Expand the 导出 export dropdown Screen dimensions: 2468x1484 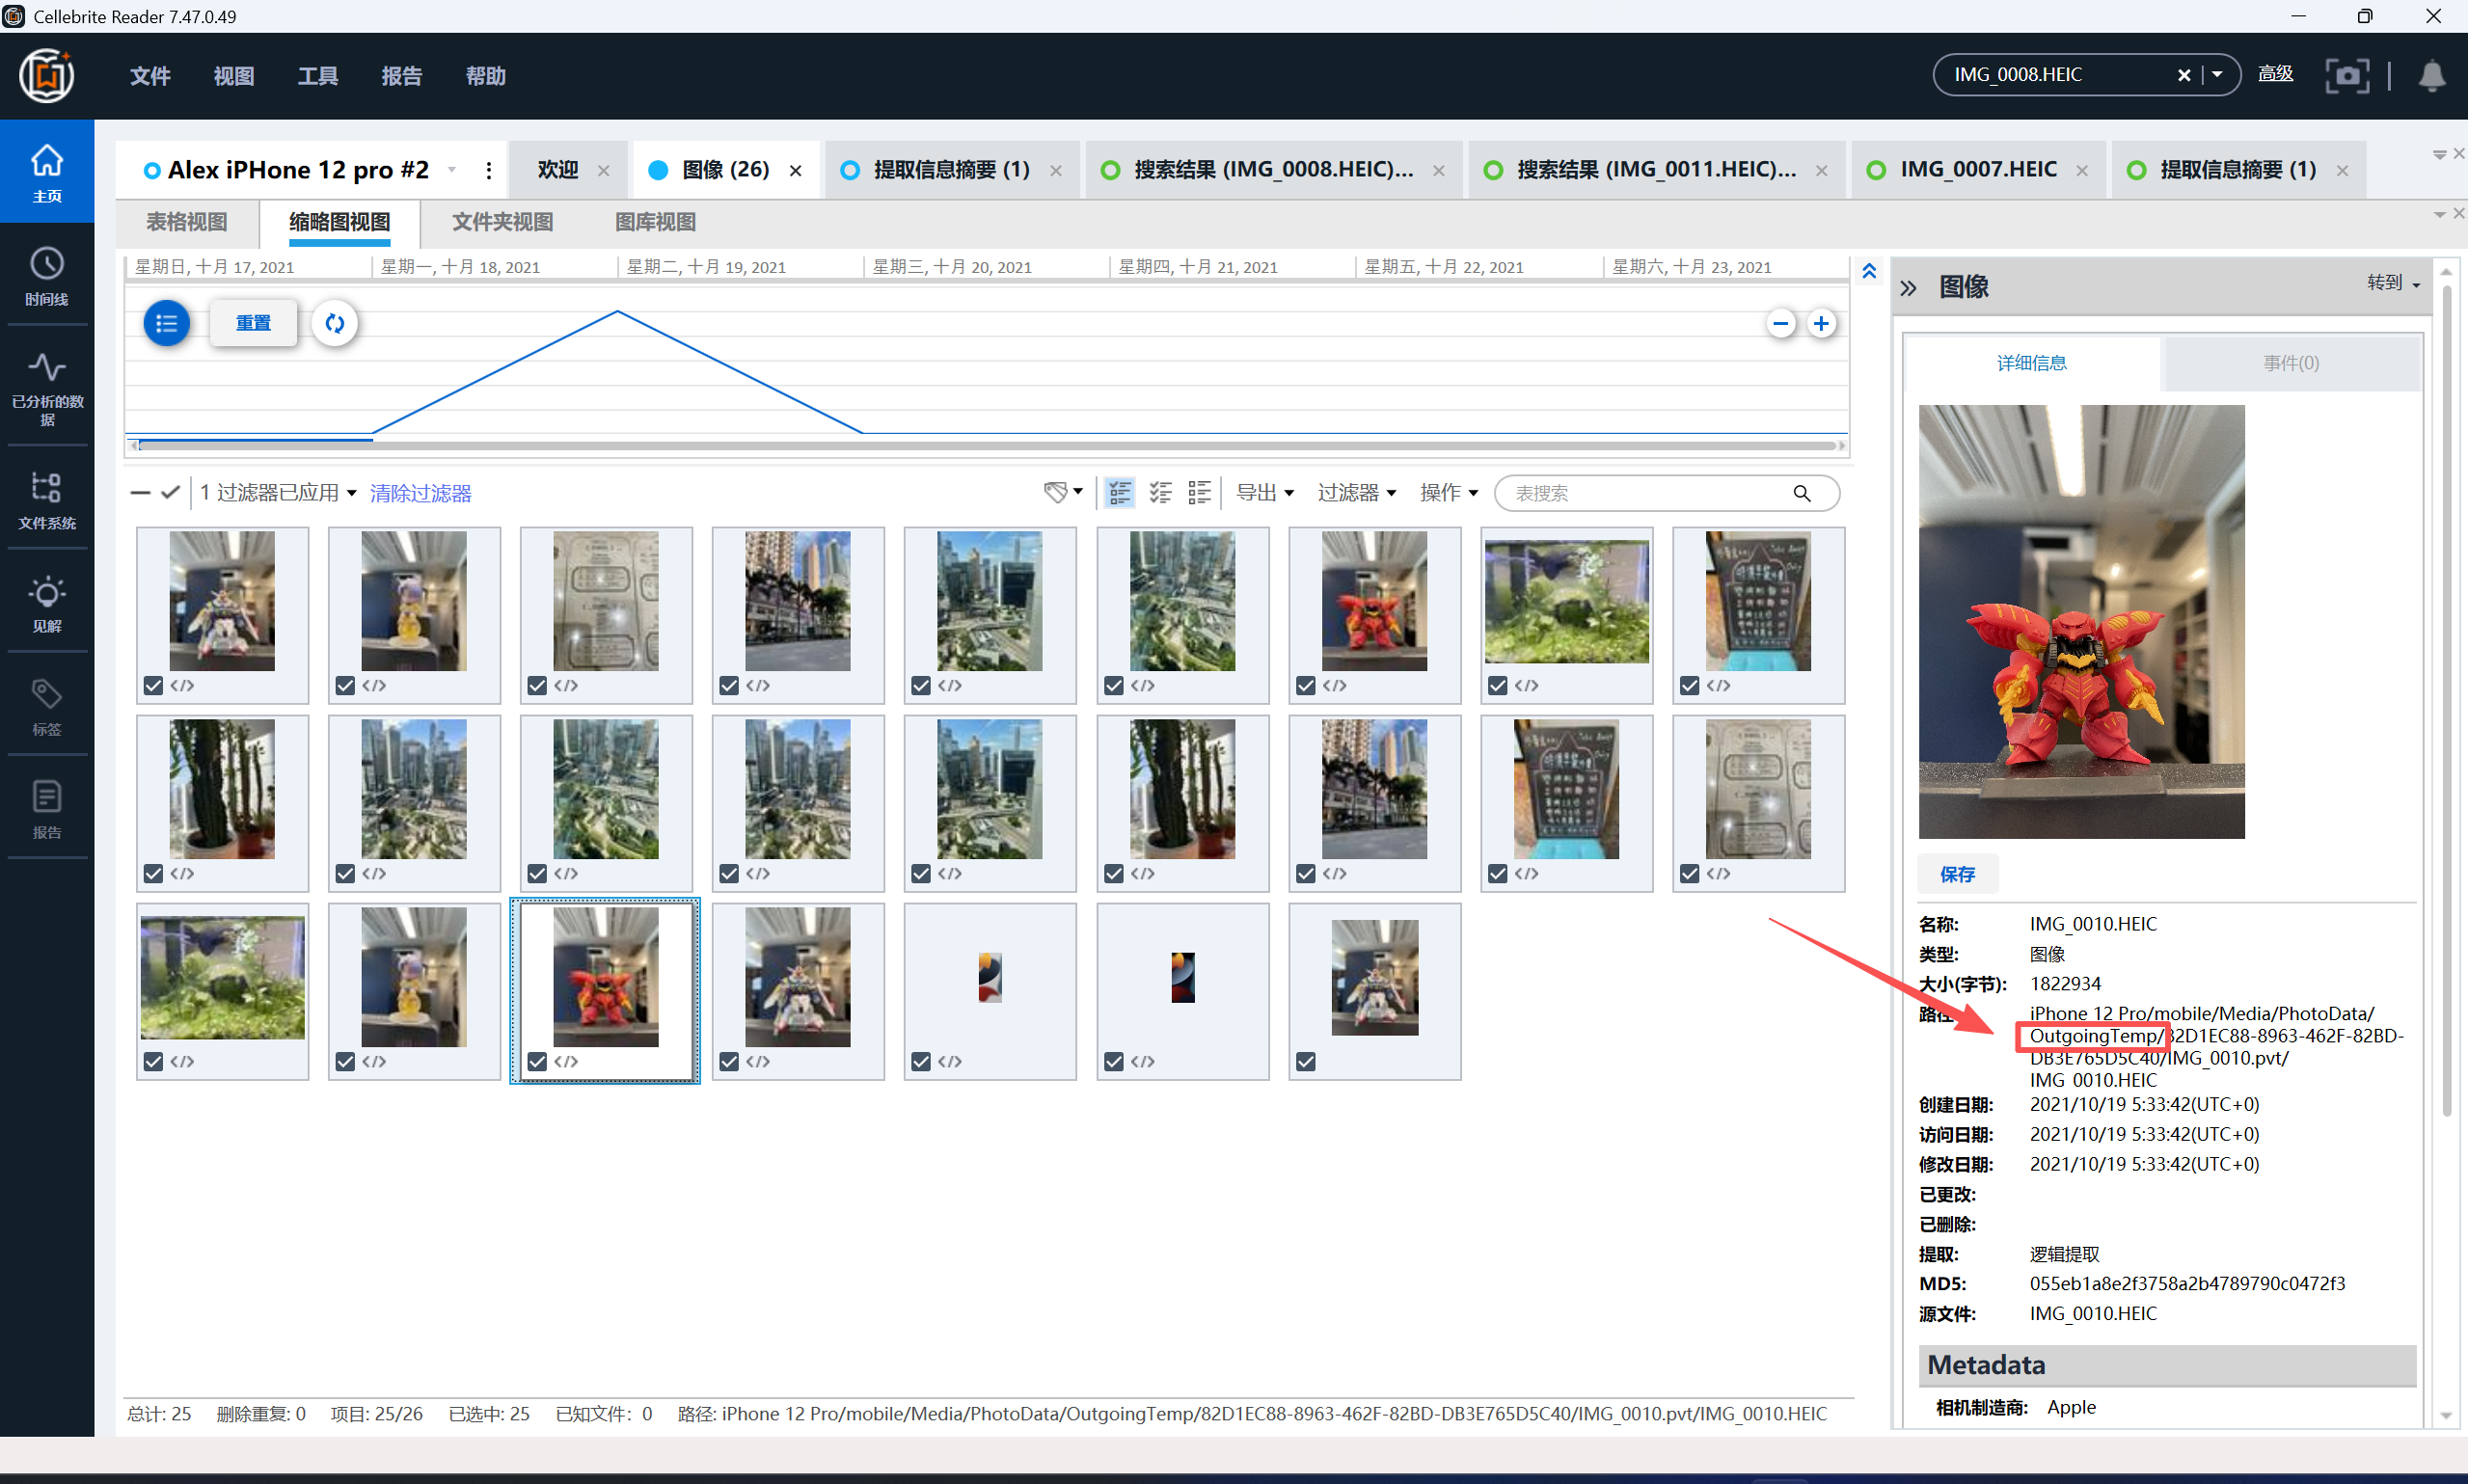click(1264, 492)
